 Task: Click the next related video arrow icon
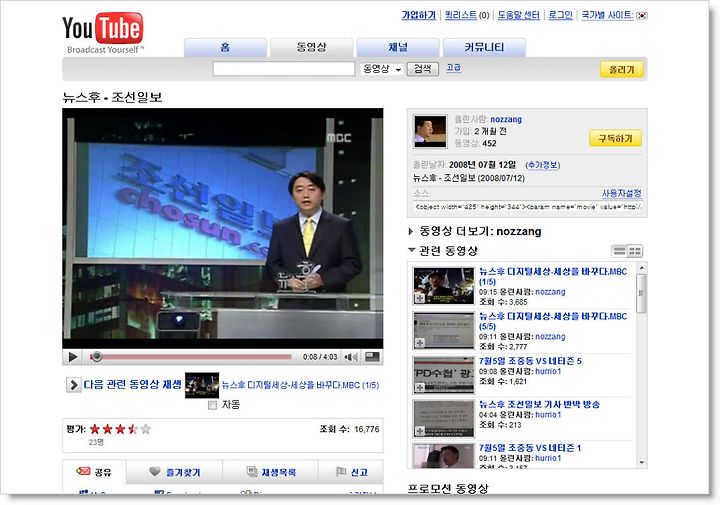pos(73,384)
